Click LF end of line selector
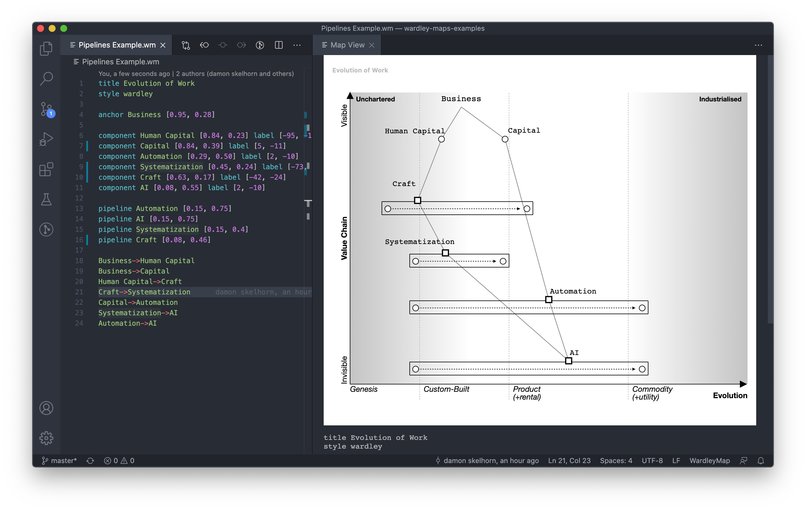 click(676, 461)
